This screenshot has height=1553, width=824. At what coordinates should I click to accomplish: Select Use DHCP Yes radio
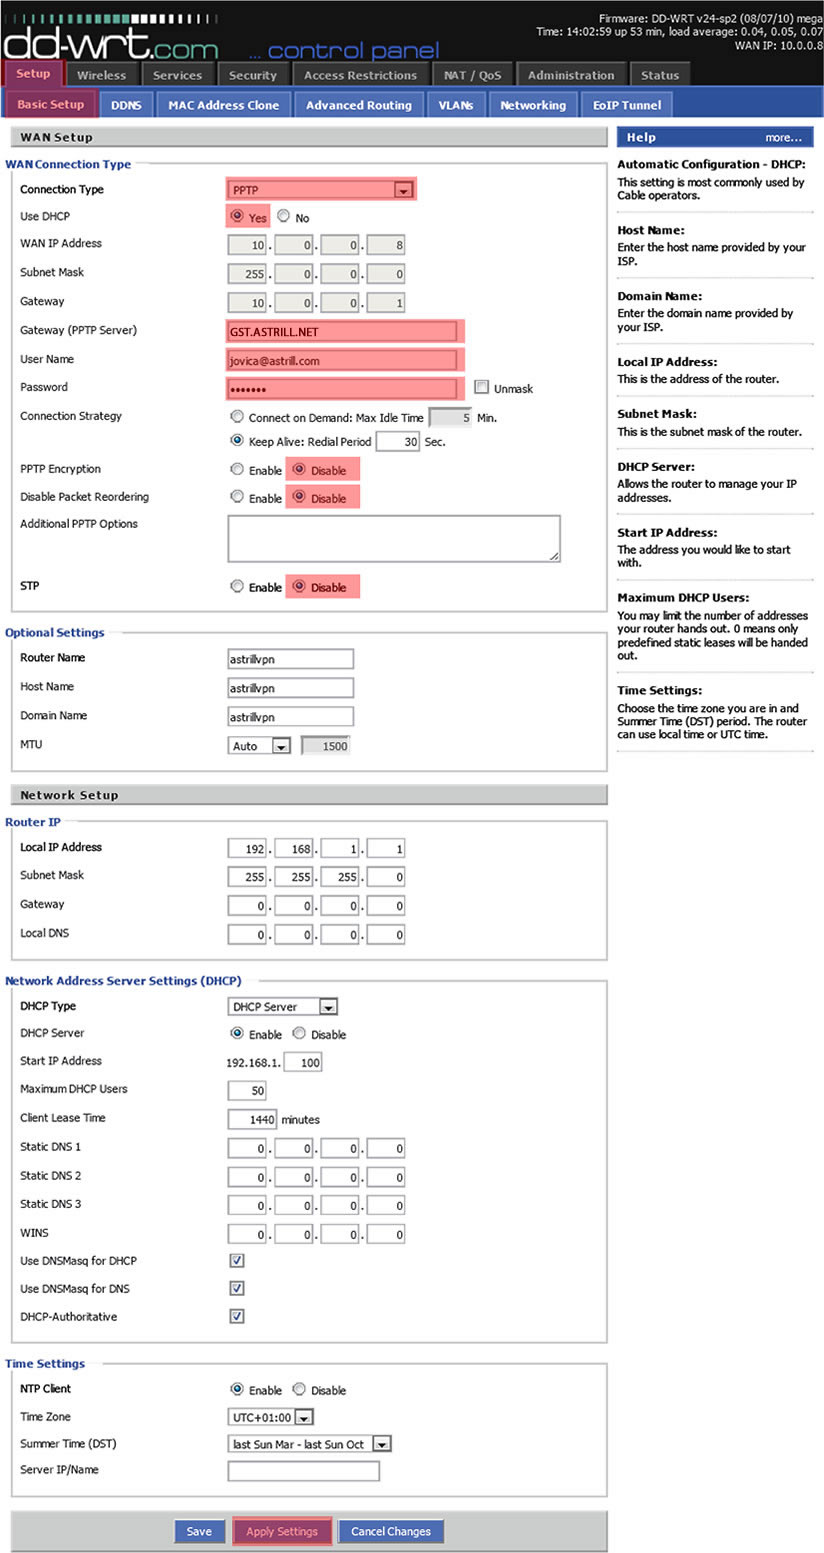[x=236, y=216]
